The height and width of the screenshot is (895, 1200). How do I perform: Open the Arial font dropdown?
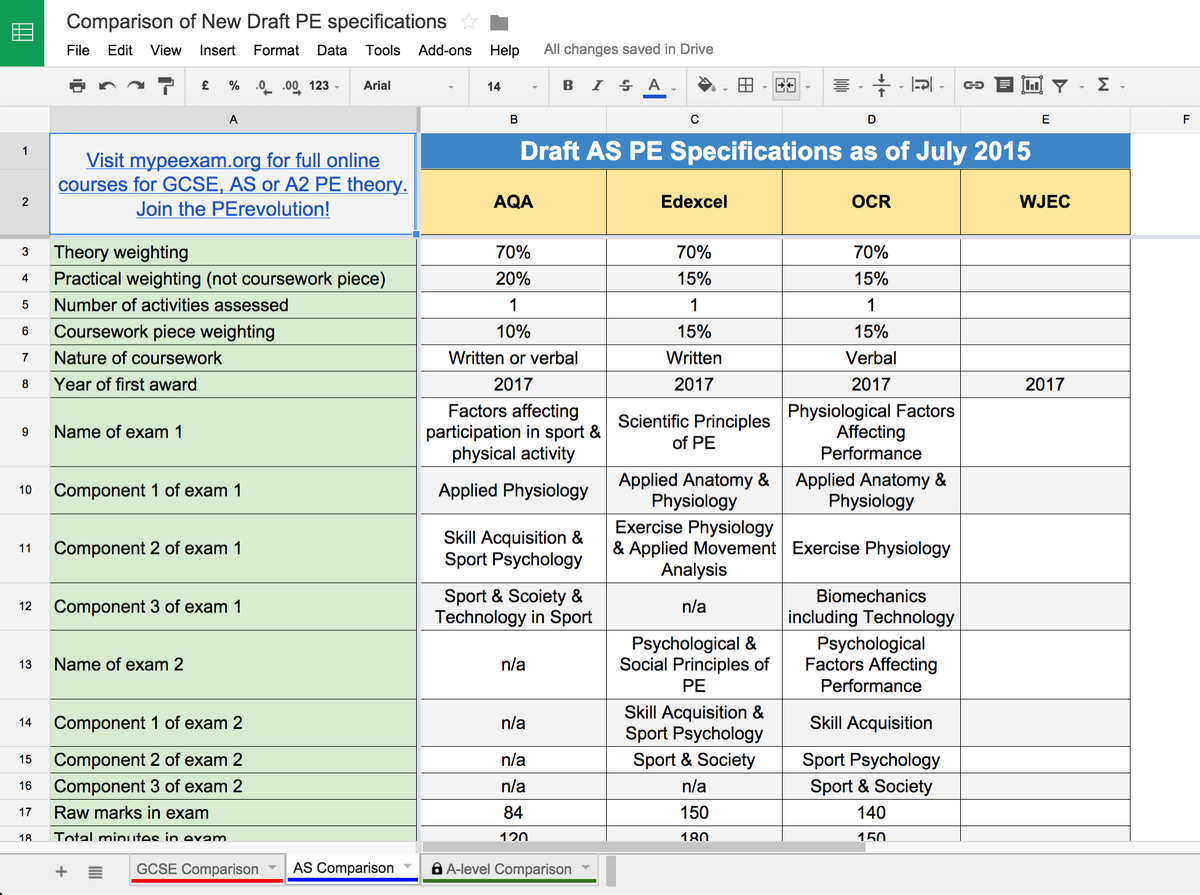click(x=408, y=86)
